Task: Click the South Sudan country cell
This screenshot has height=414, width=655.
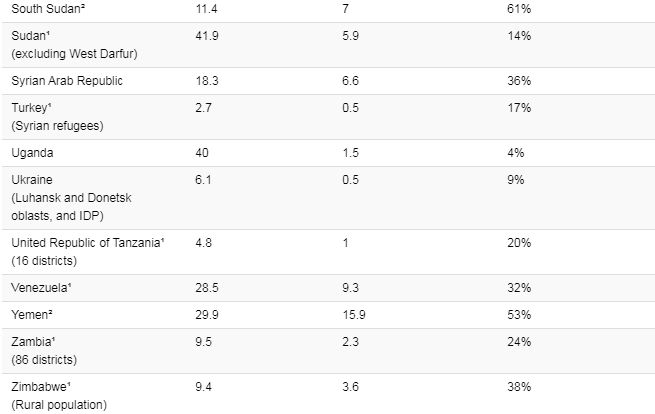Action: [46, 9]
